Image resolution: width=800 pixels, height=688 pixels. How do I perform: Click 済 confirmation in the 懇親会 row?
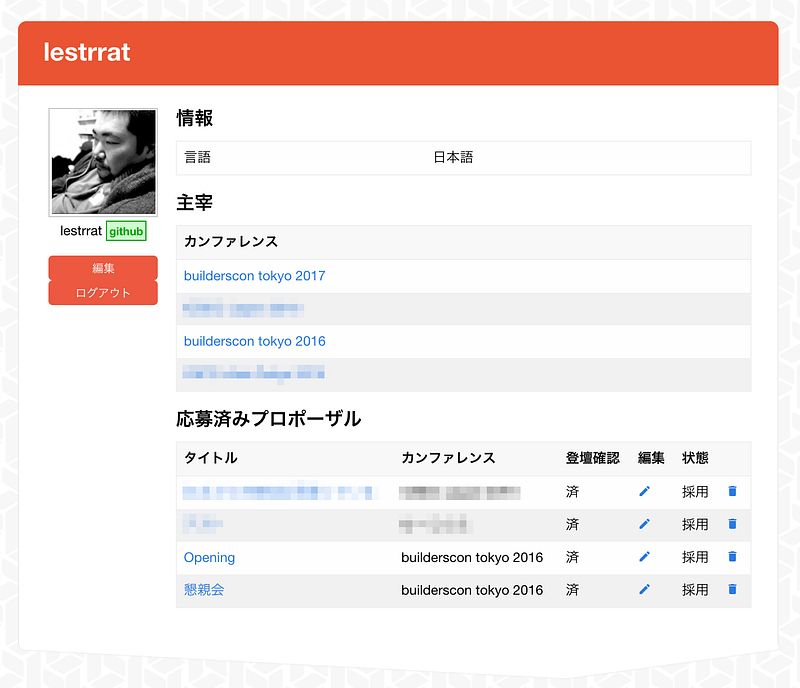pyautogui.click(x=572, y=590)
